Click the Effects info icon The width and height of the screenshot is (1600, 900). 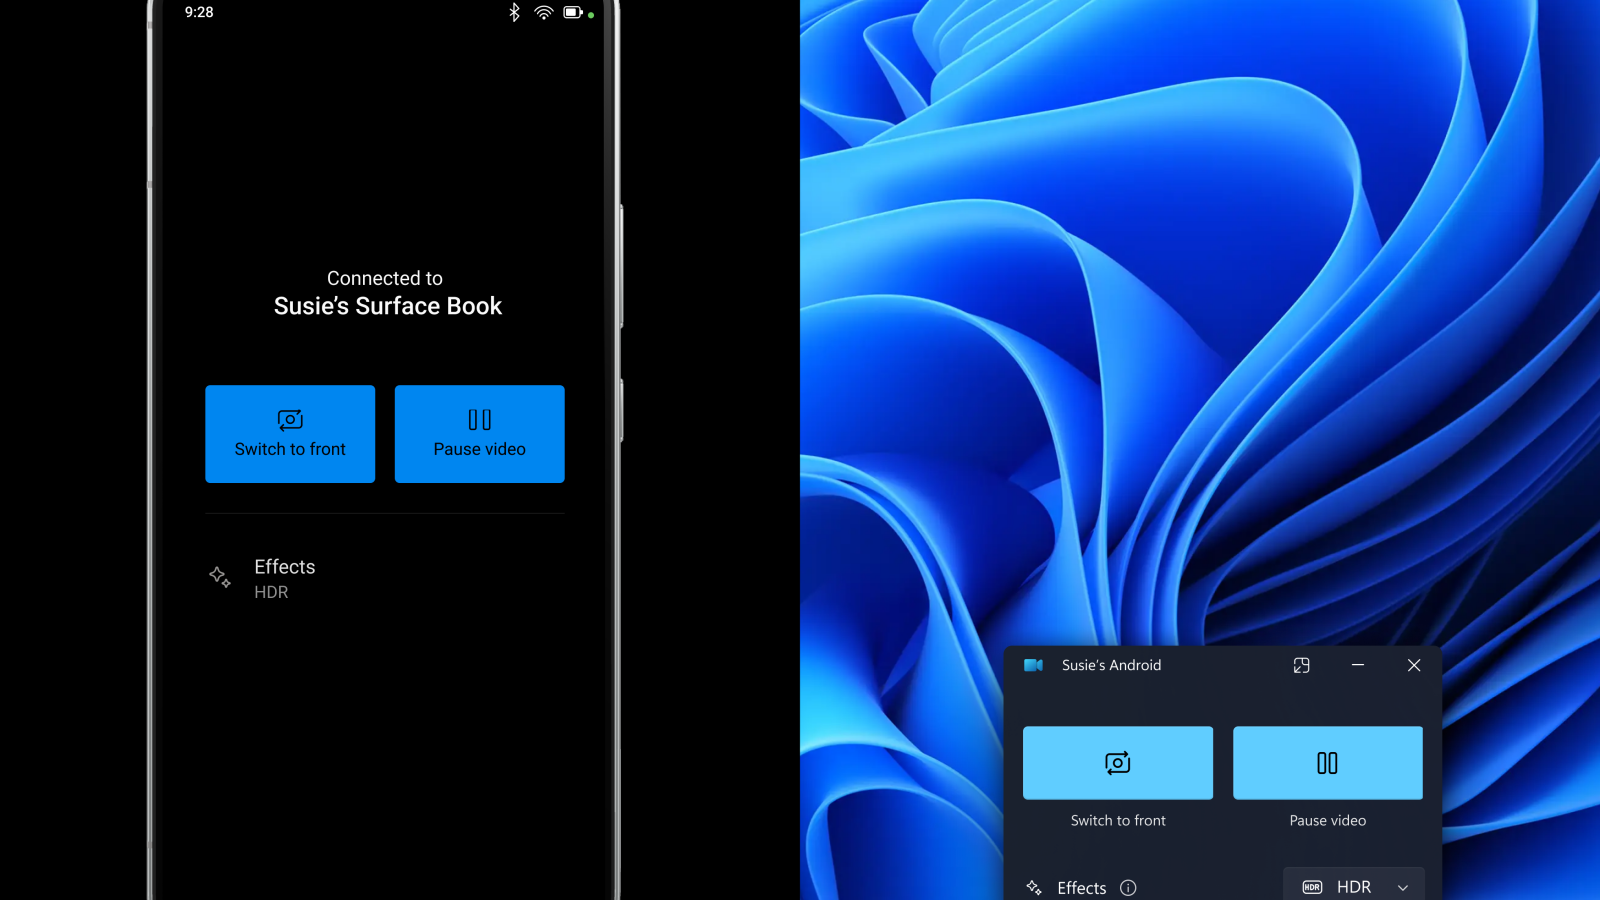point(1128,888)
